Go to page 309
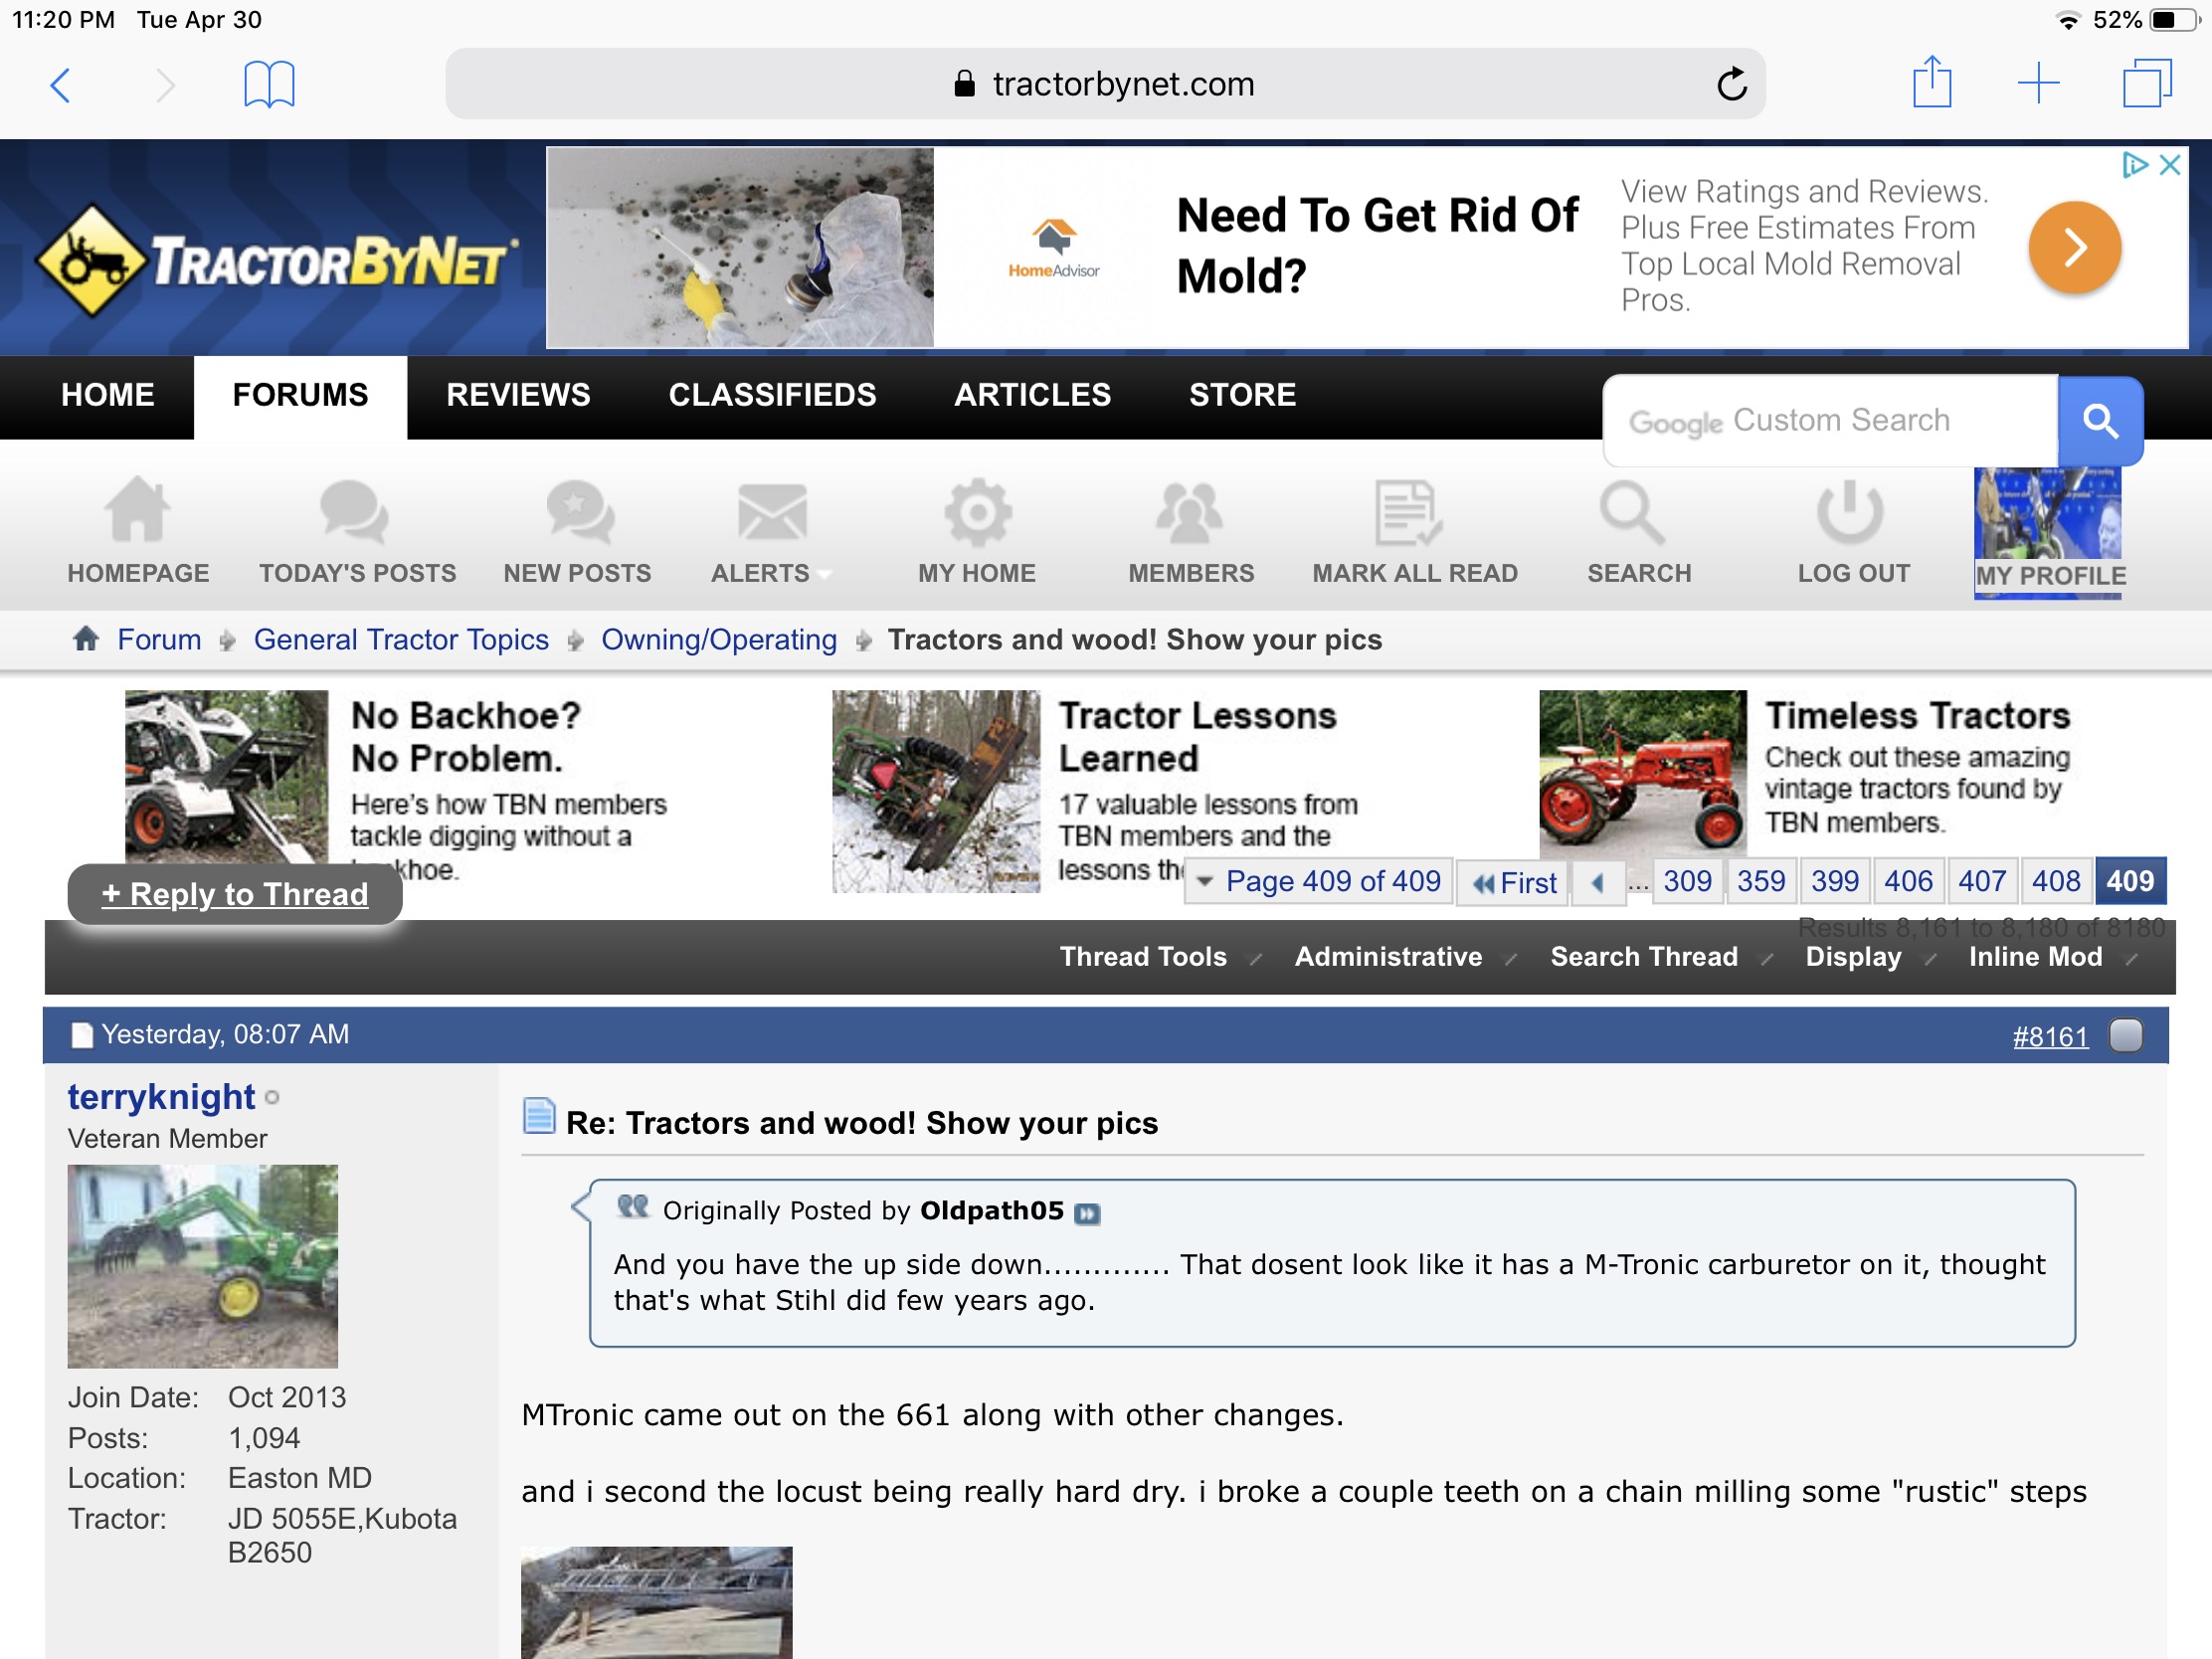 tap(1687, 882)
